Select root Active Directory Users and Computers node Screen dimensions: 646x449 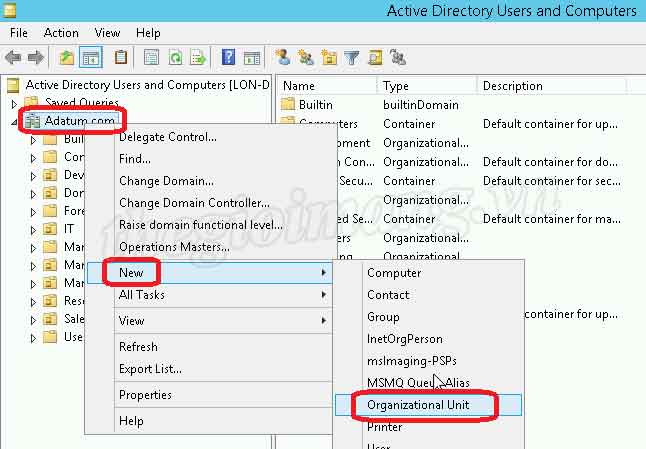pos(147,85)
